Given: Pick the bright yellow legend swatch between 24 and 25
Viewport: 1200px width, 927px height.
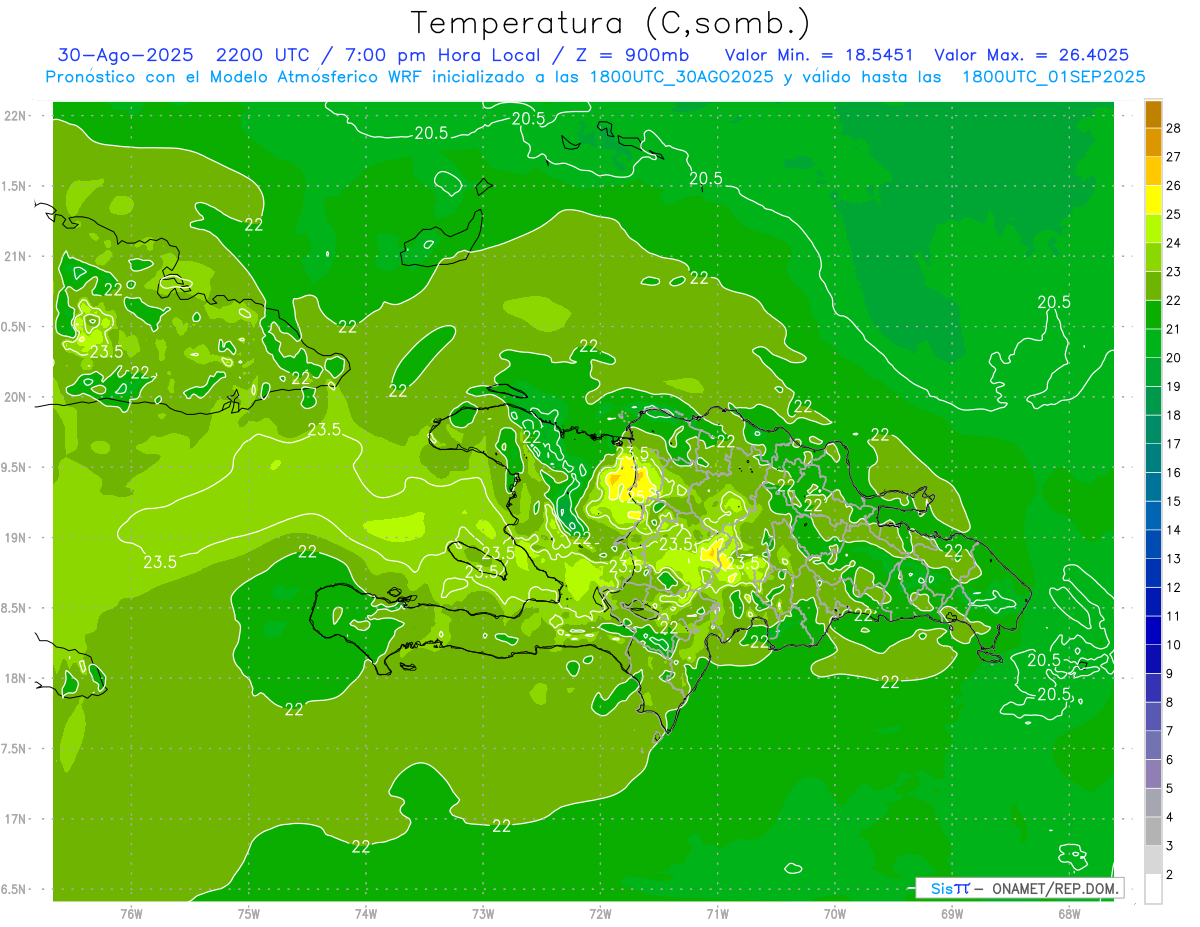Looking at the screenshot, I should point(1153,229).
